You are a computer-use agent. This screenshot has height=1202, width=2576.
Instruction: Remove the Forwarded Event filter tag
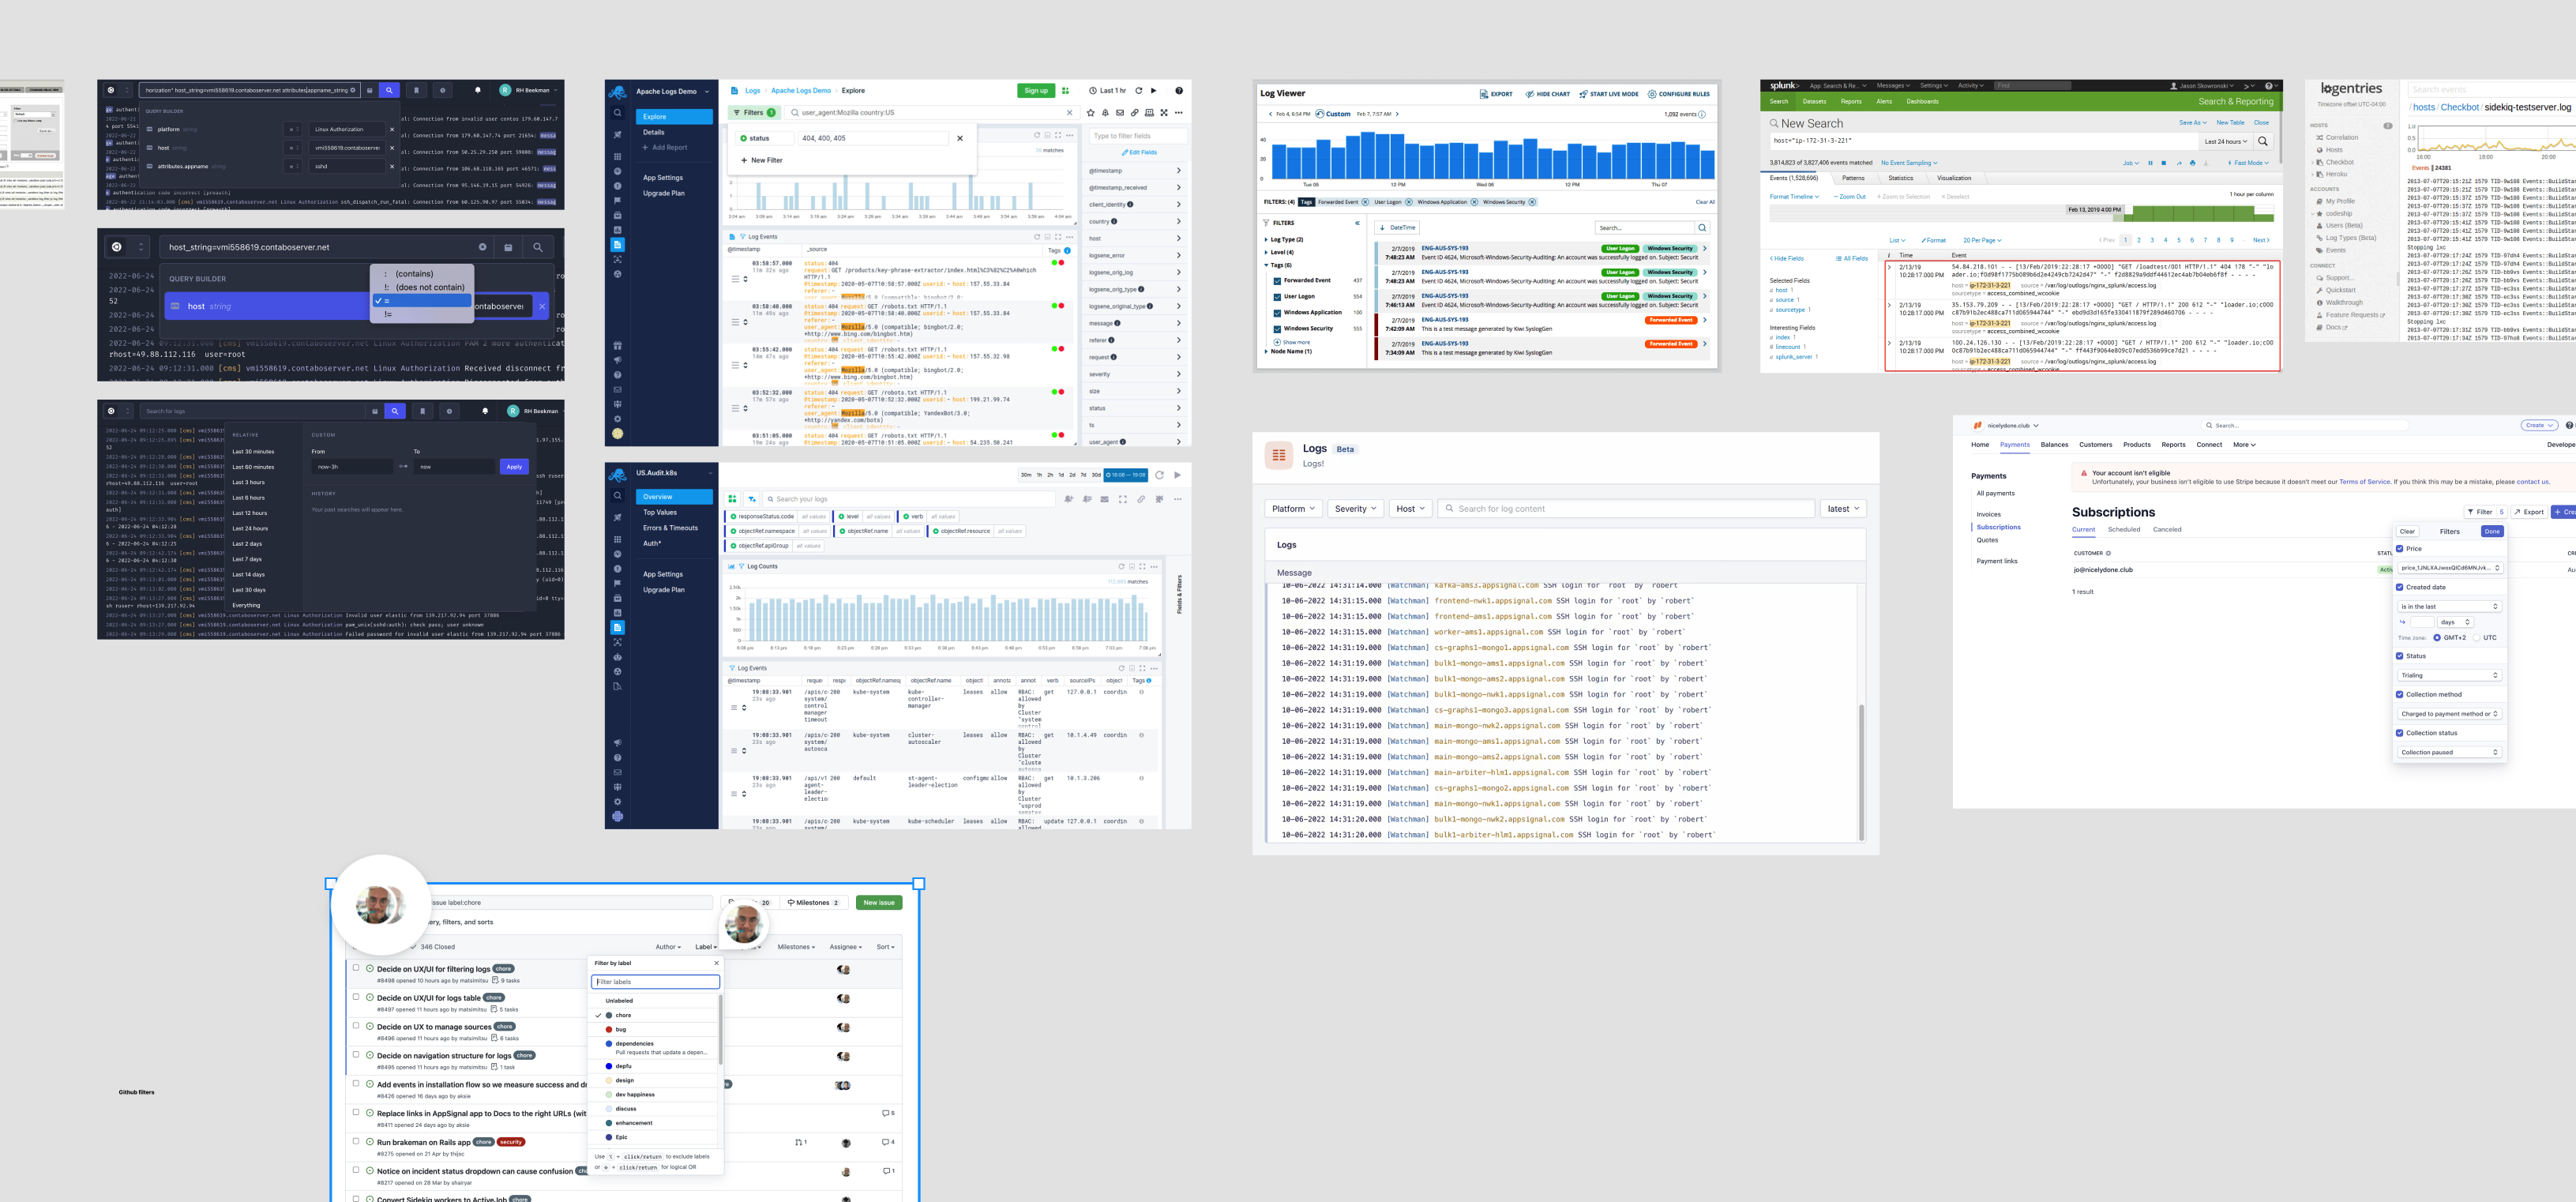pos(1365,202)
